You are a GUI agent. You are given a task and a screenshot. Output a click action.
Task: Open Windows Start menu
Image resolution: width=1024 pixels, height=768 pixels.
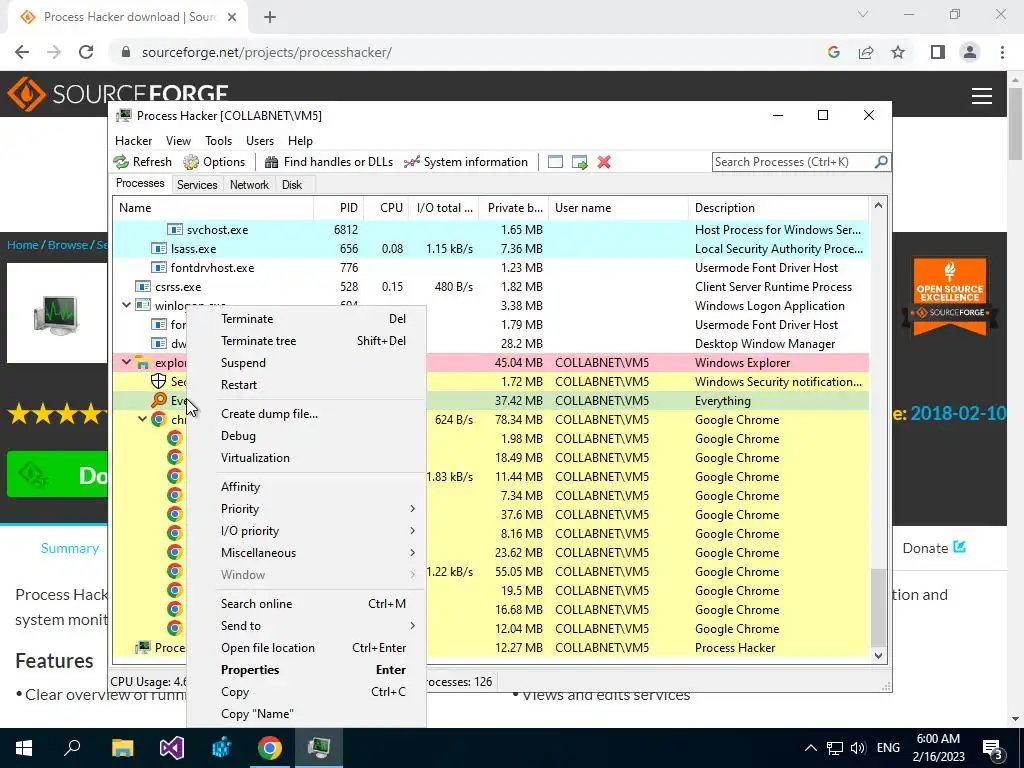24,748
